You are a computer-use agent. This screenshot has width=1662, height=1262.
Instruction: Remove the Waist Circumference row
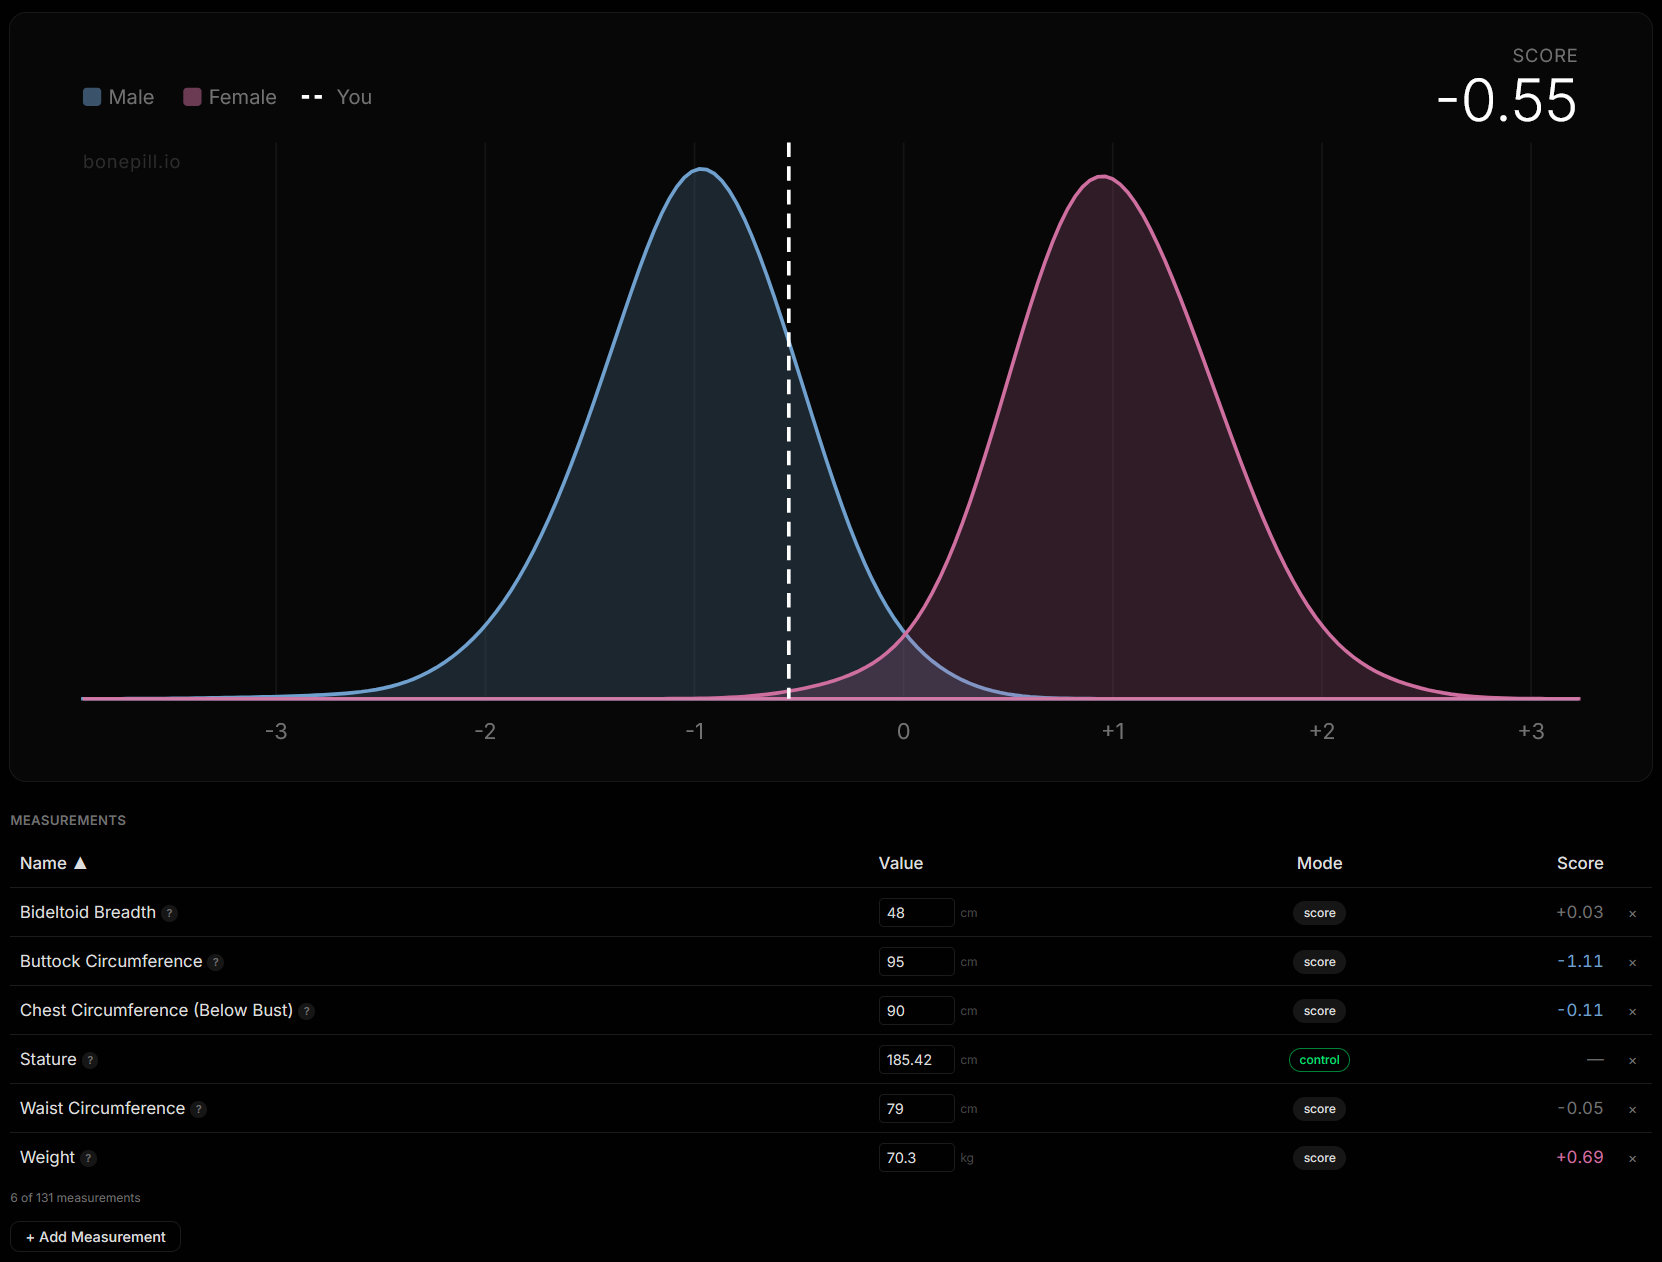(1632, 1109)
